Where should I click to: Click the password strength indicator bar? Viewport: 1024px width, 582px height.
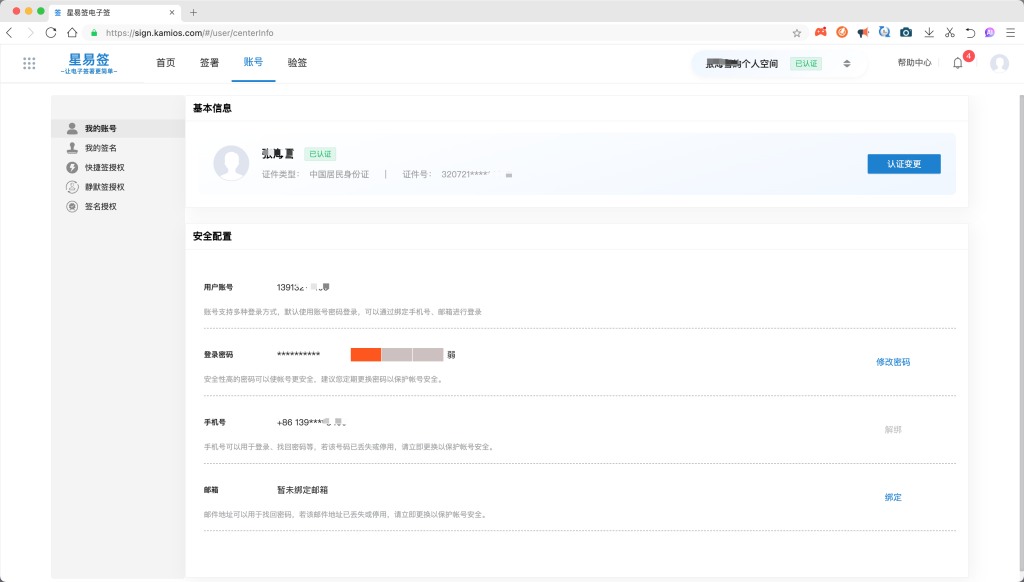tap(397, 355)
